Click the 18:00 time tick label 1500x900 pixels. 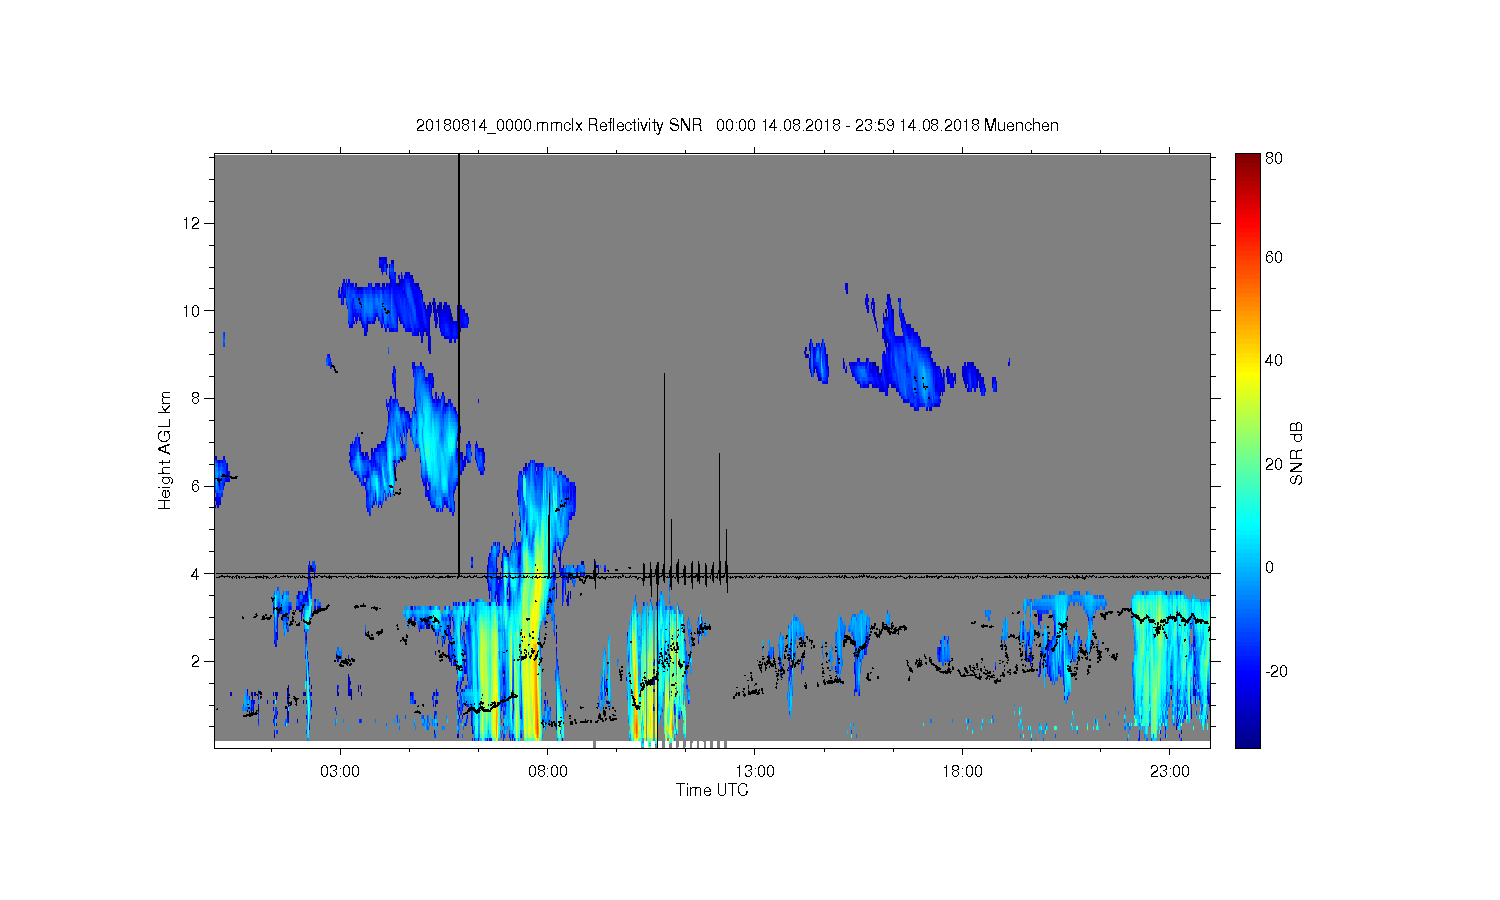(963, 772)
